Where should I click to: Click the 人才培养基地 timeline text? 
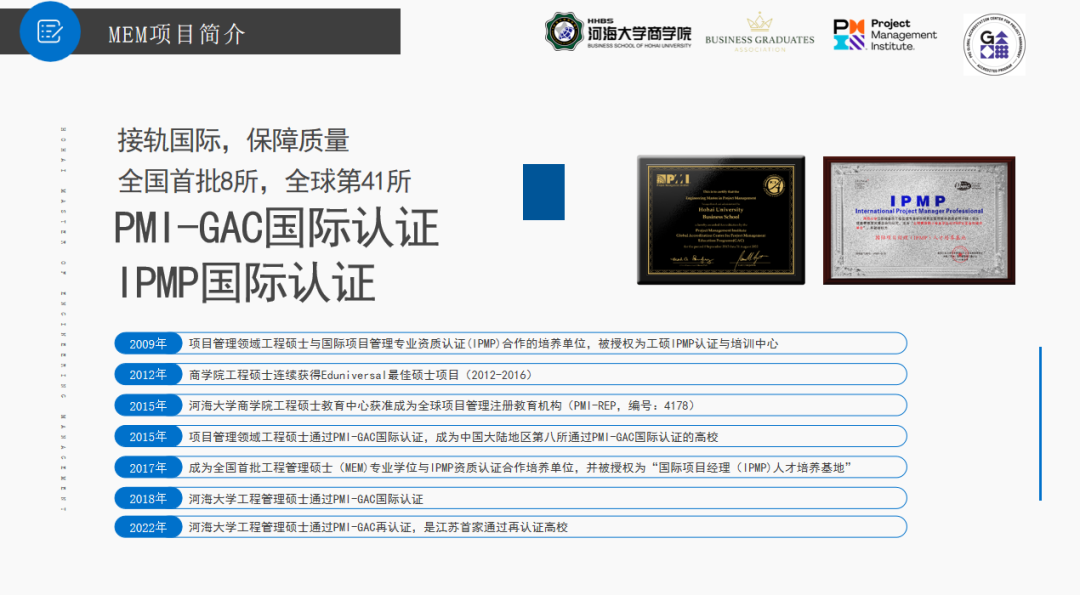(x=520, y=468)
